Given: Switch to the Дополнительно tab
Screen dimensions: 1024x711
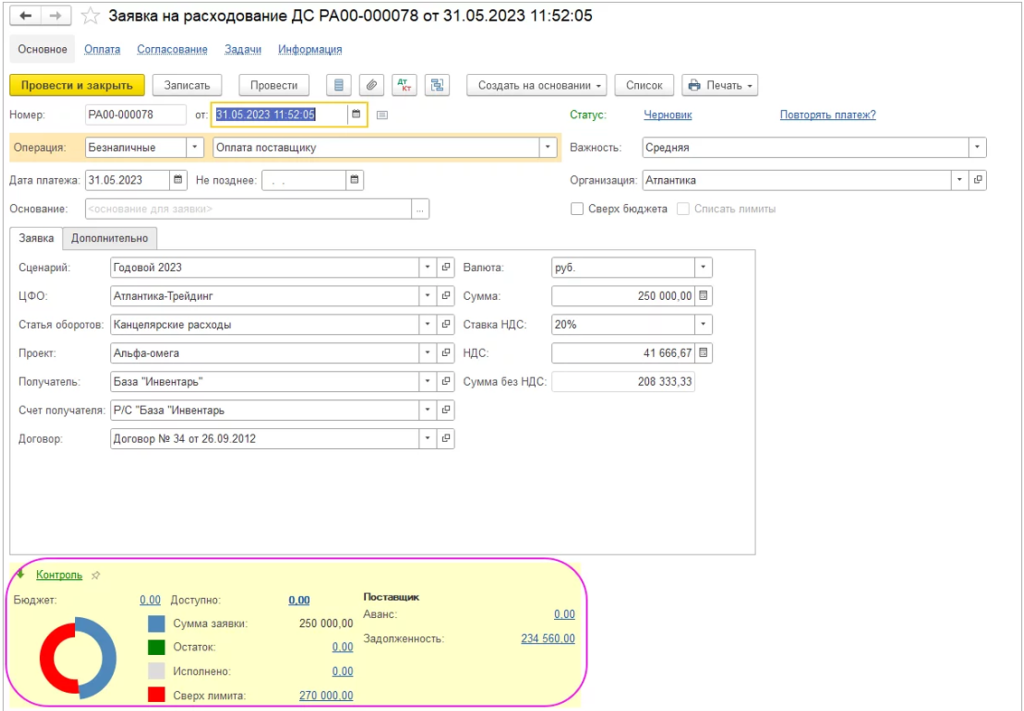Looking at the screenshot, I should [x=109, y=238].
